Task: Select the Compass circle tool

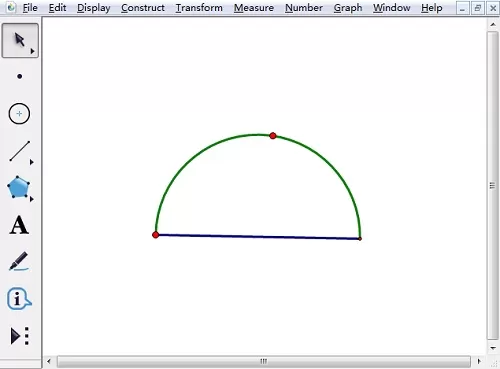Action: (x=19, y=114)
